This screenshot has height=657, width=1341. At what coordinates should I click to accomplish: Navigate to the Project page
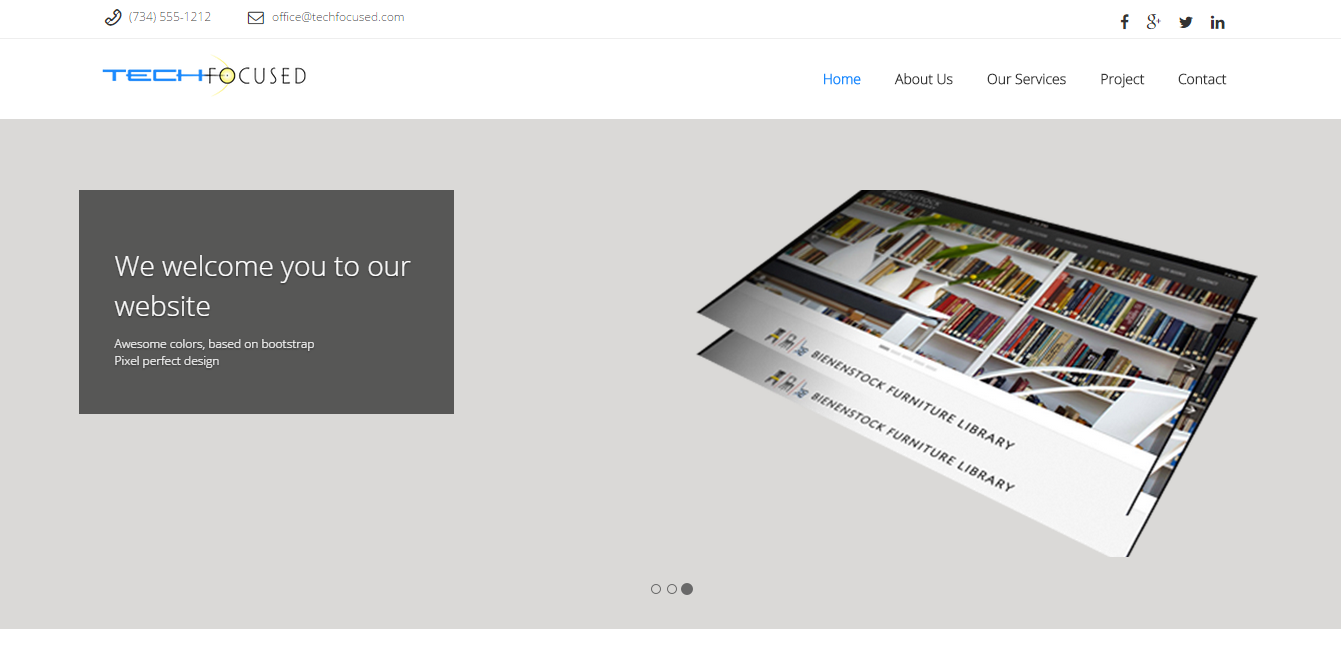[x=1121, y=79]
